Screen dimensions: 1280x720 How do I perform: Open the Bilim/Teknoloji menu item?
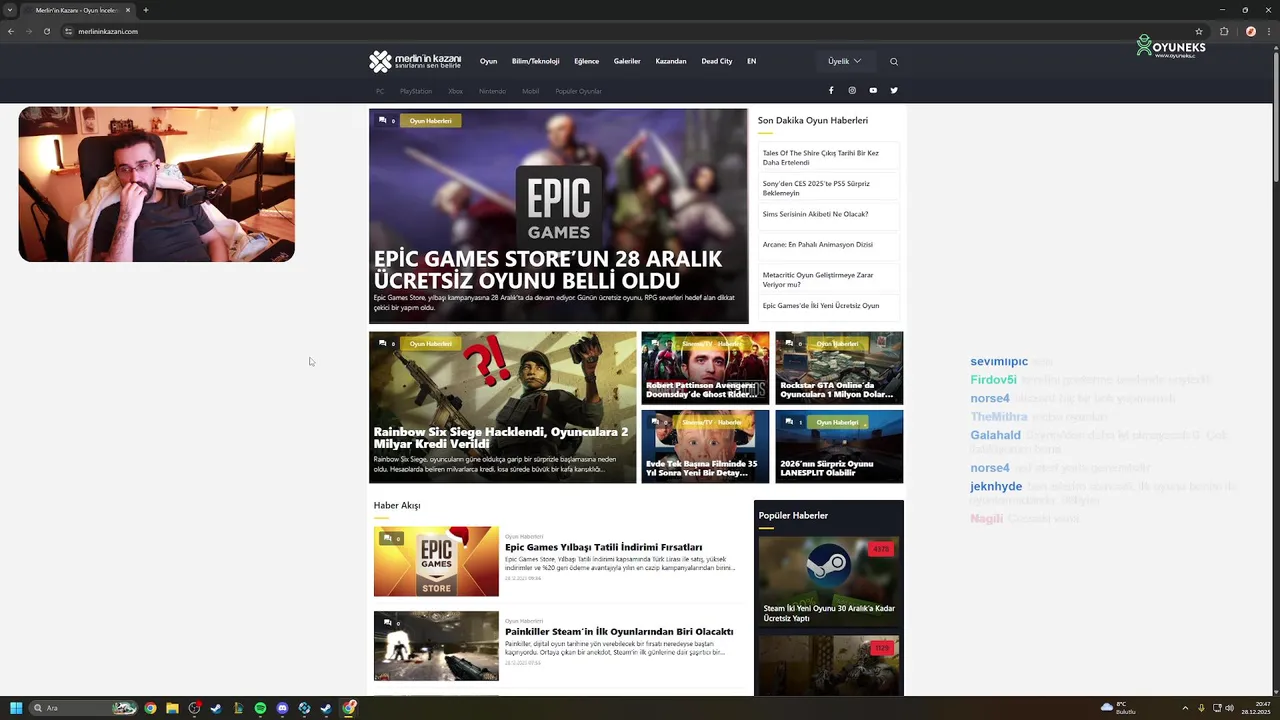pos(535,61)
